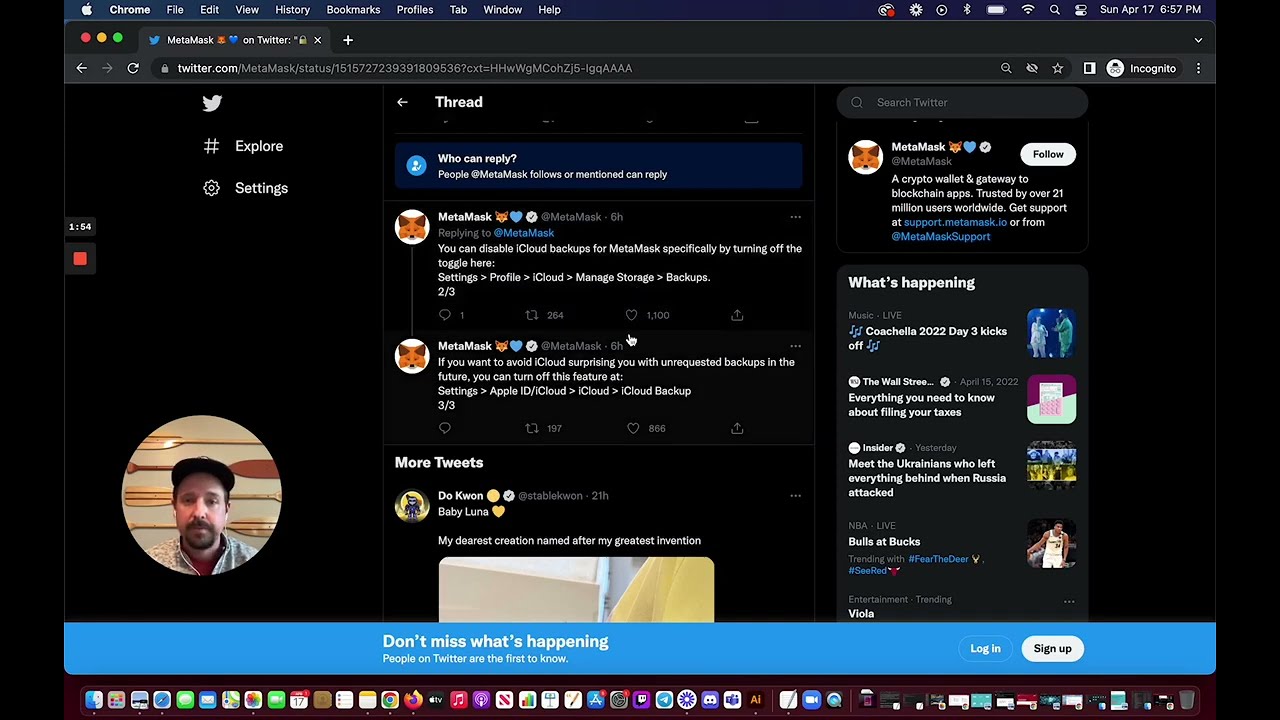Click Chrome's back navigation arrow
Viewport: 1280px width, 720px height.
tap(82, 68)
